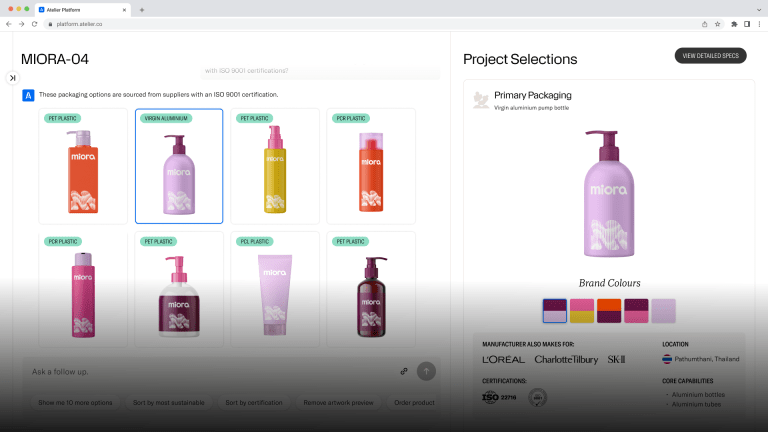
Task: Pick the orange and maroon brand colour swatch
Action: pos(609,311)
